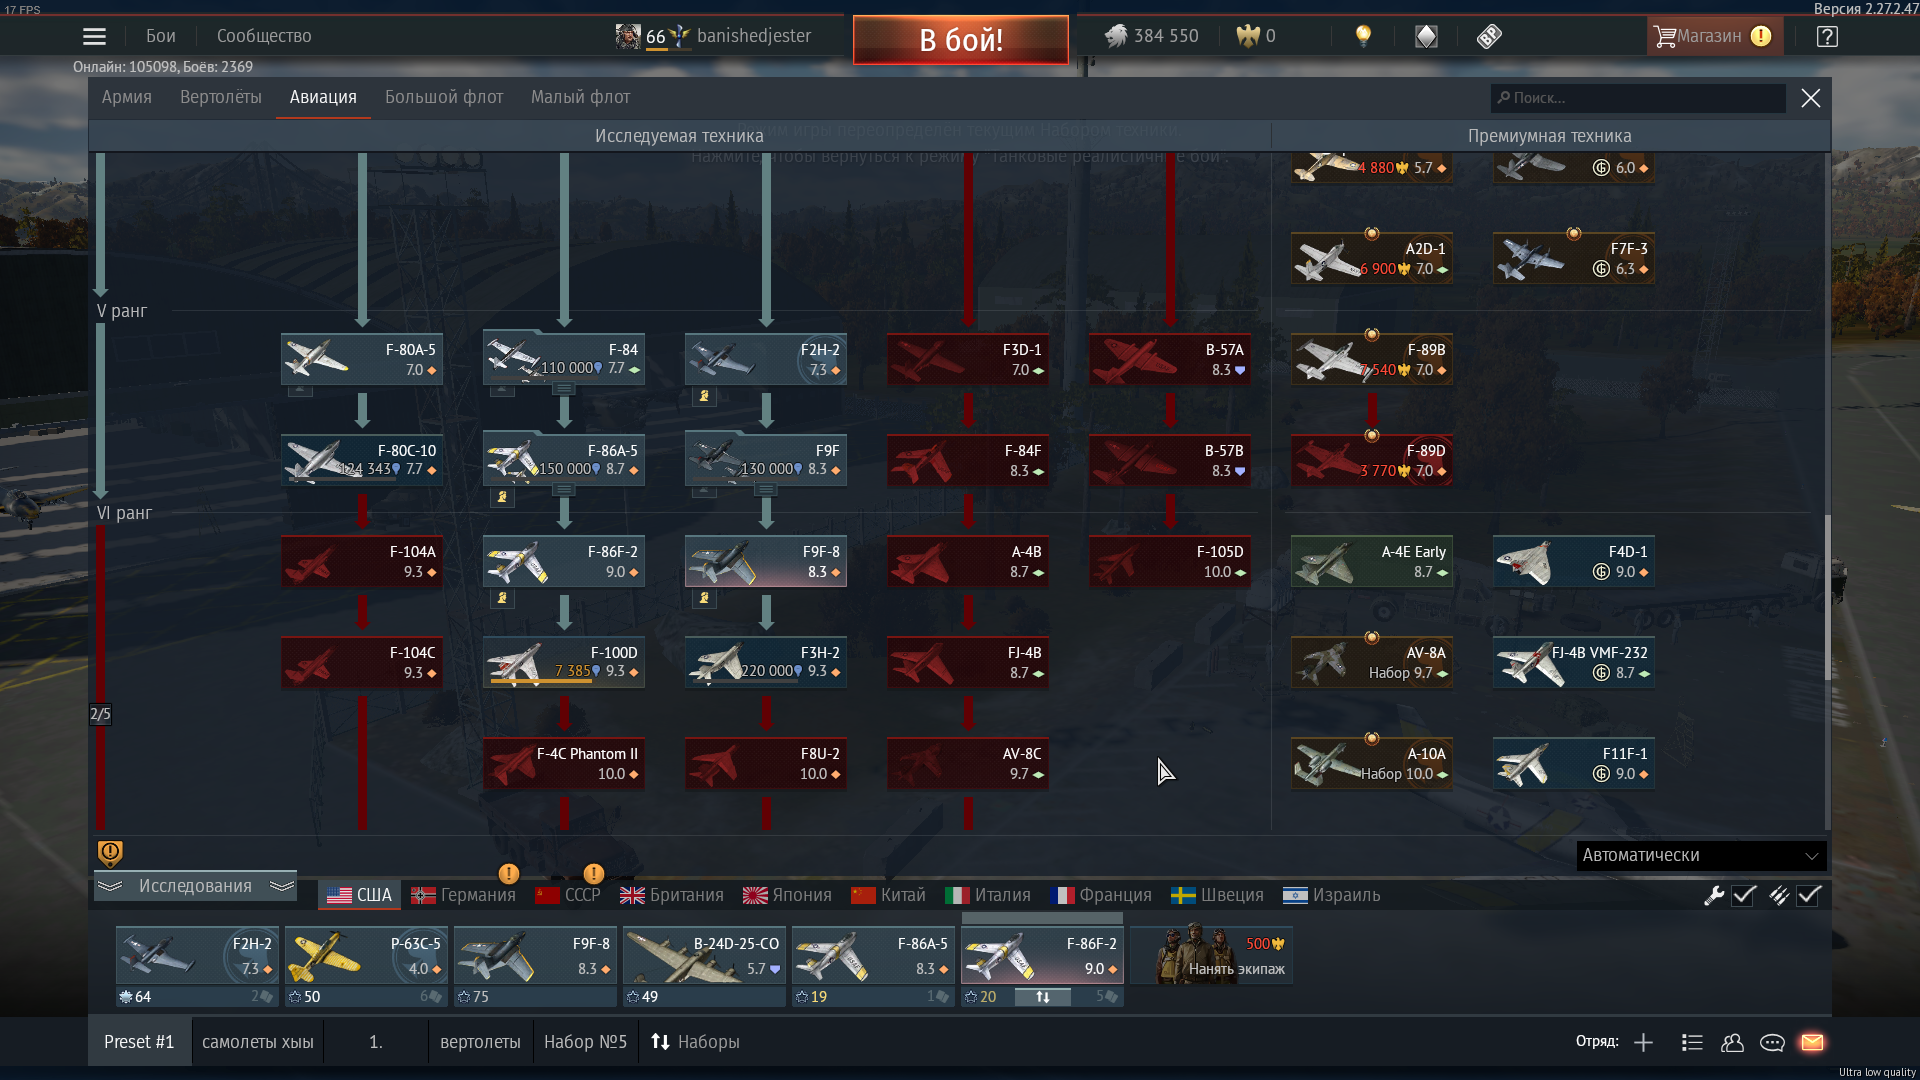Click the talisman icon under F-86A-5

click(502, 498)
